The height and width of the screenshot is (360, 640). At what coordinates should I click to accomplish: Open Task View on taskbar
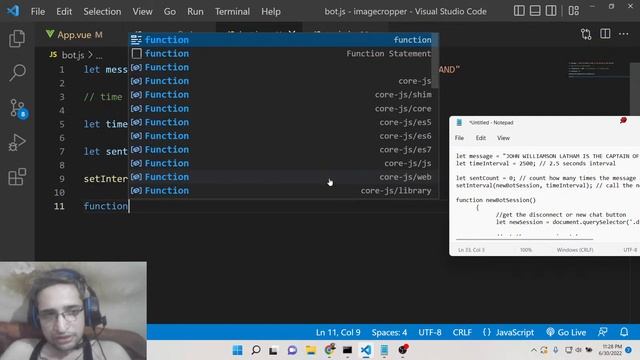(273, 350)
